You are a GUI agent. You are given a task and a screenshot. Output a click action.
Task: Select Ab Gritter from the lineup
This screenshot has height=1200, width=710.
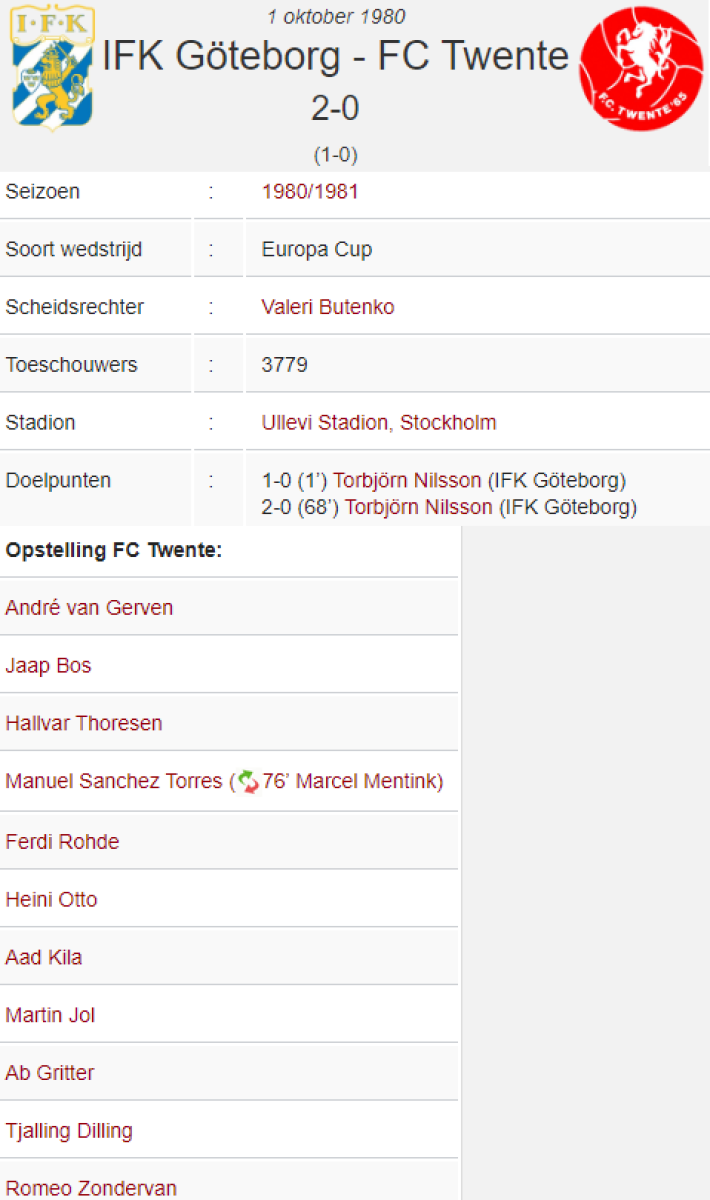coord(50,1073)
